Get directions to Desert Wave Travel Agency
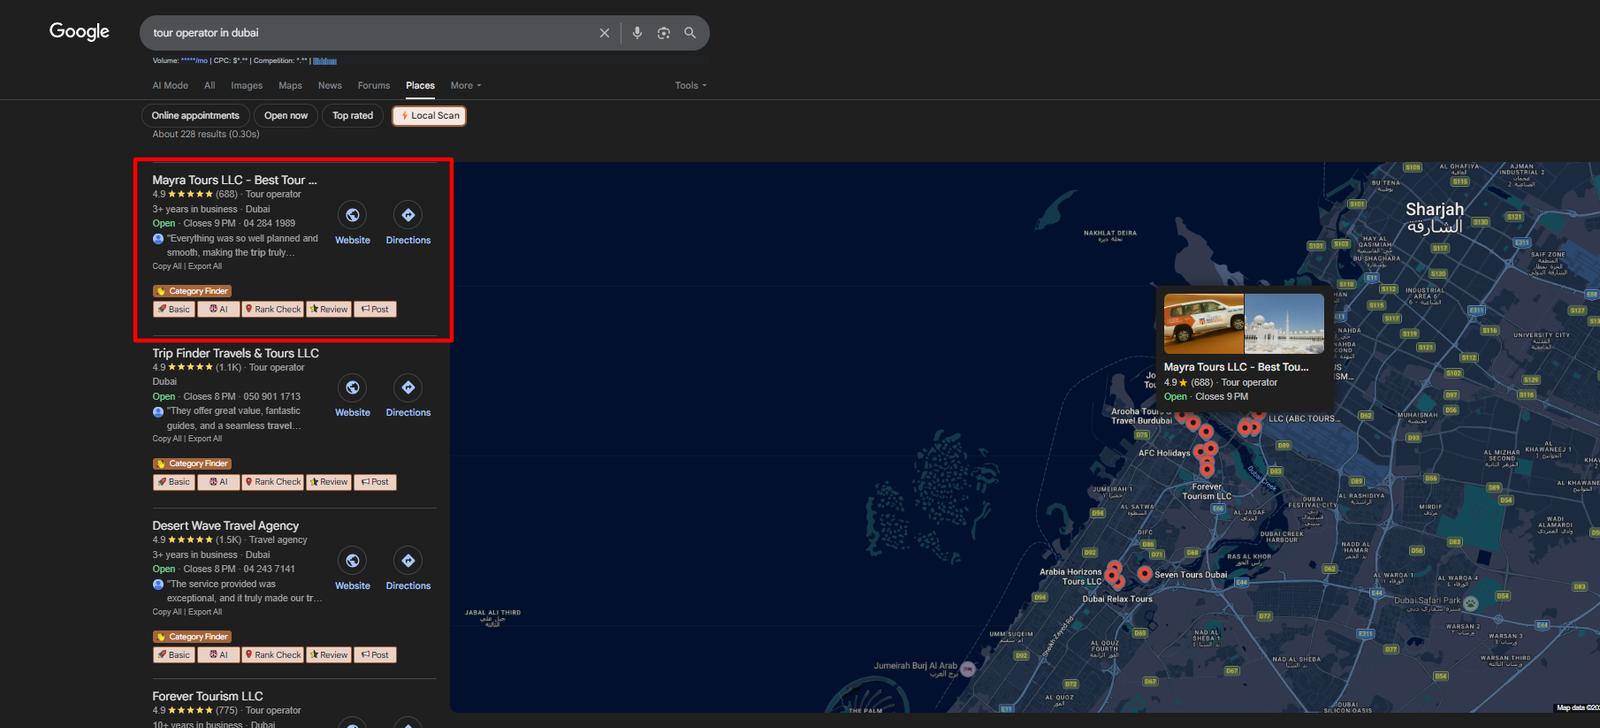The height and width of the screenshot is (728, 1600). (408, 561)
